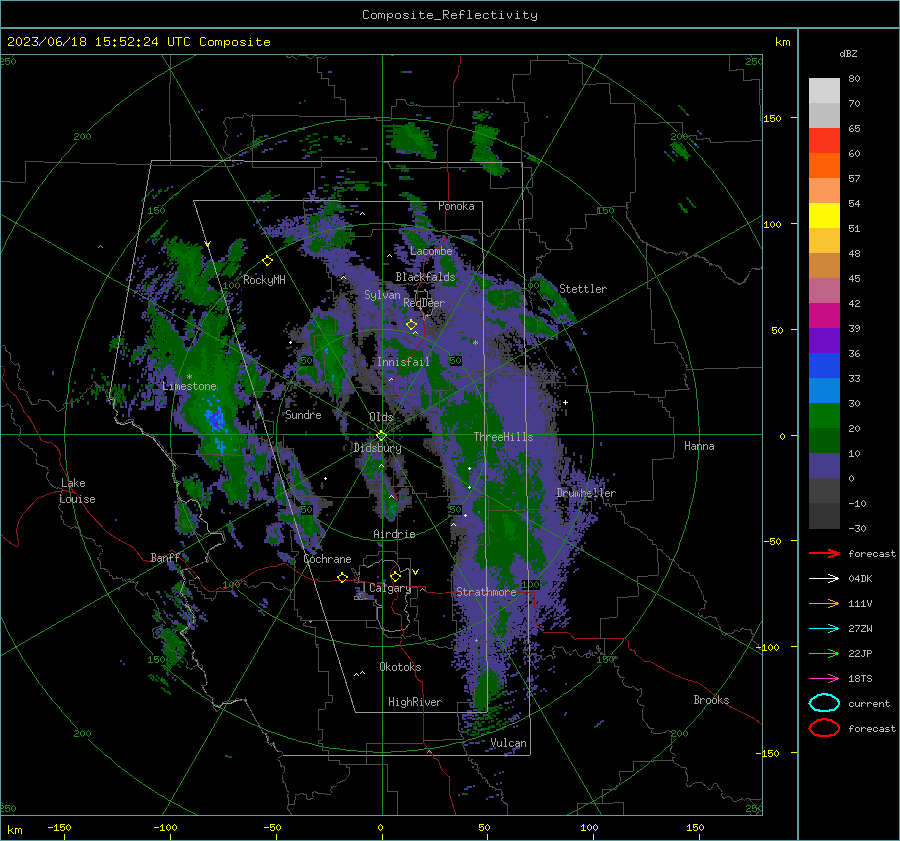Image resolution: width=900 pixels, height=841 pixels.
Task: Click the Ponoka city label
Action: coord(456,206)
